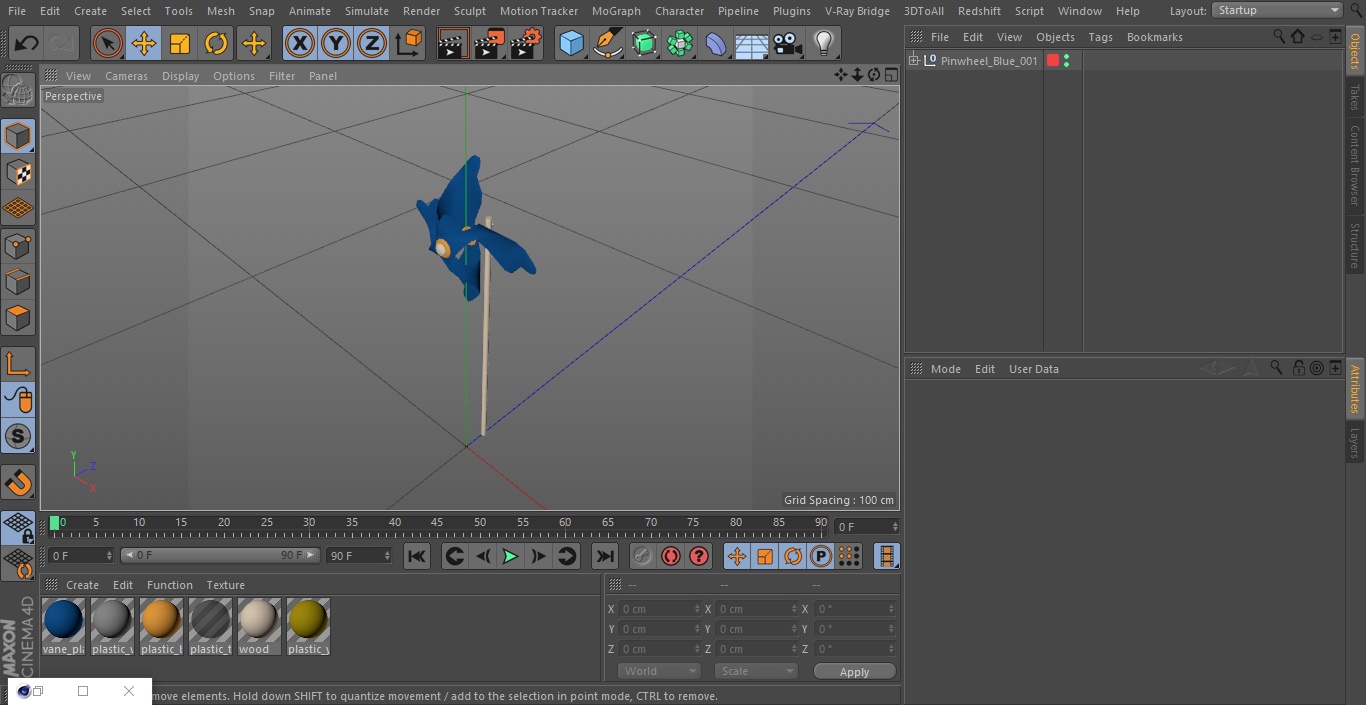Switch to Edges mode

[x=18, y=282]
